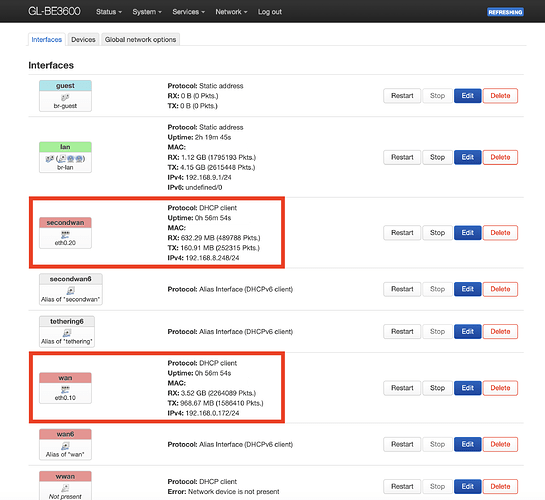This screenshot has width=545, height=500.
Task: Click the secondwan eth0.20 VLAN icon
Action: point(65,234)
